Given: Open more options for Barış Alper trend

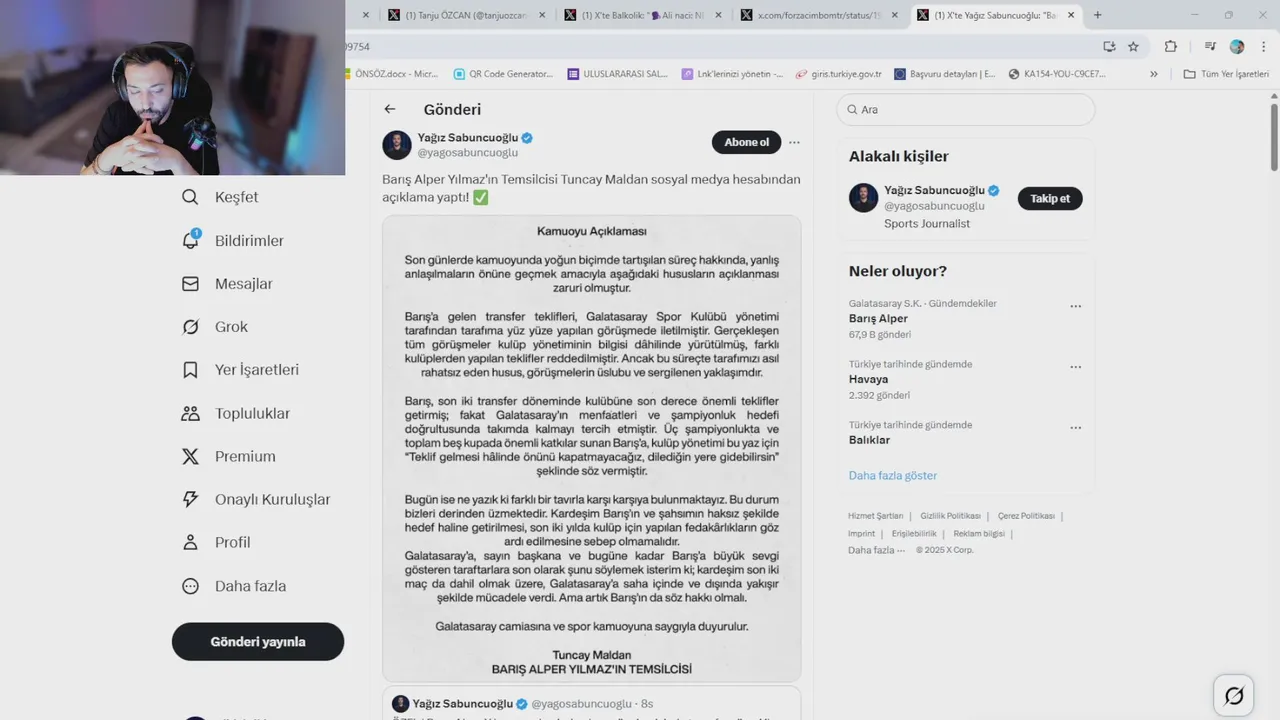Looking at the screenshot, I should [x=1076, y=306].
